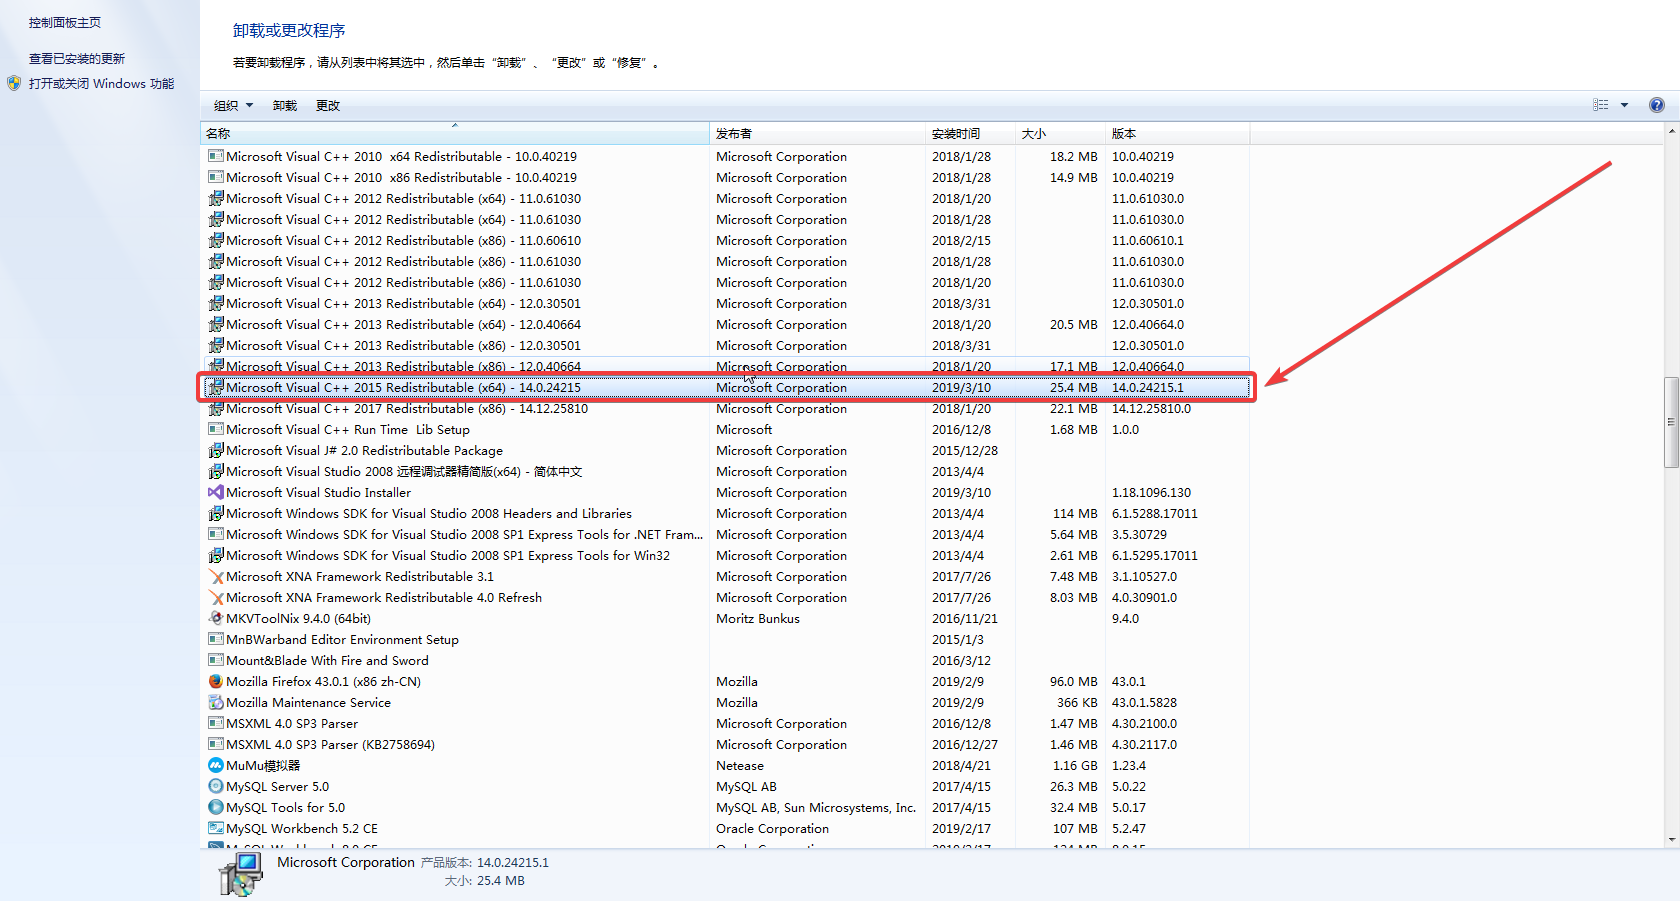Click the scrollbar down arrow
Viewport: 1680px width, 901px height.
point(1671,840)
